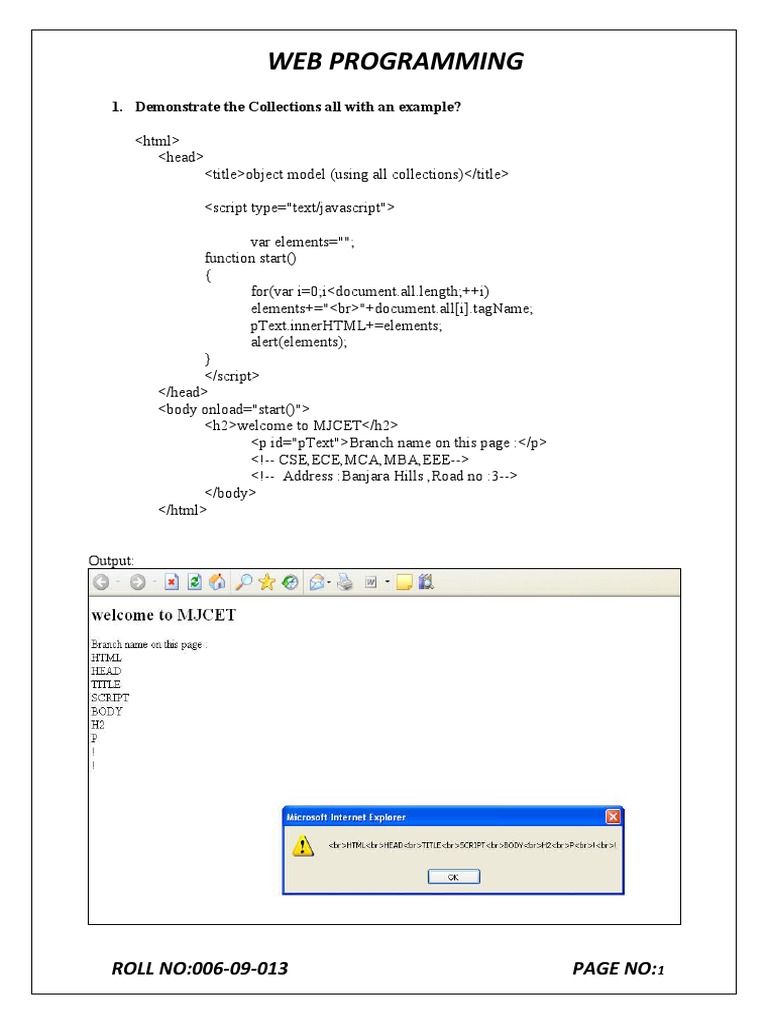Image resolution: width=768 pixels, height=1024 pixels.
Task: Click SCRIPT line in browser output
Action: [110, 698]
